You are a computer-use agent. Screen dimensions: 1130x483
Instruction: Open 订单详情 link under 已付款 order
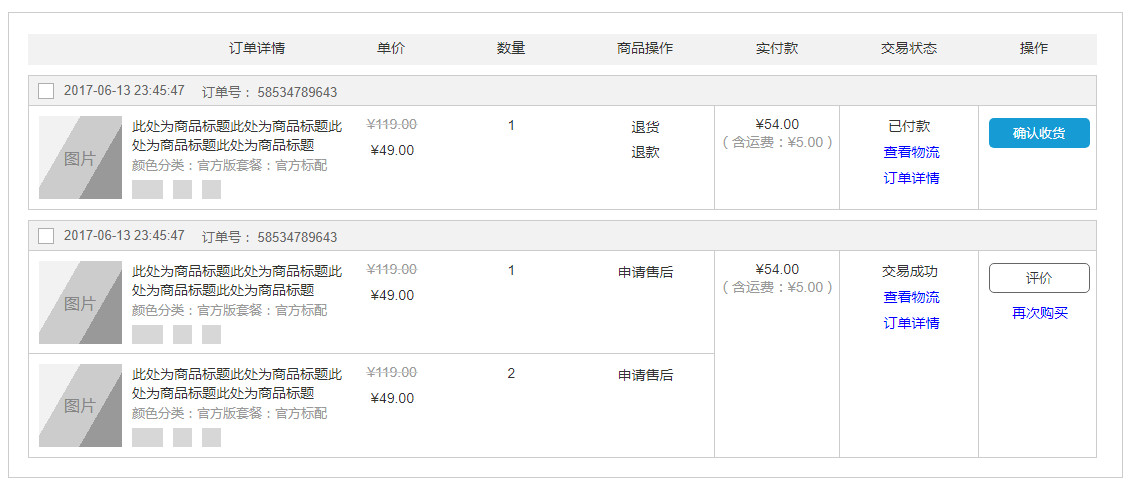[x=911, y=178]
